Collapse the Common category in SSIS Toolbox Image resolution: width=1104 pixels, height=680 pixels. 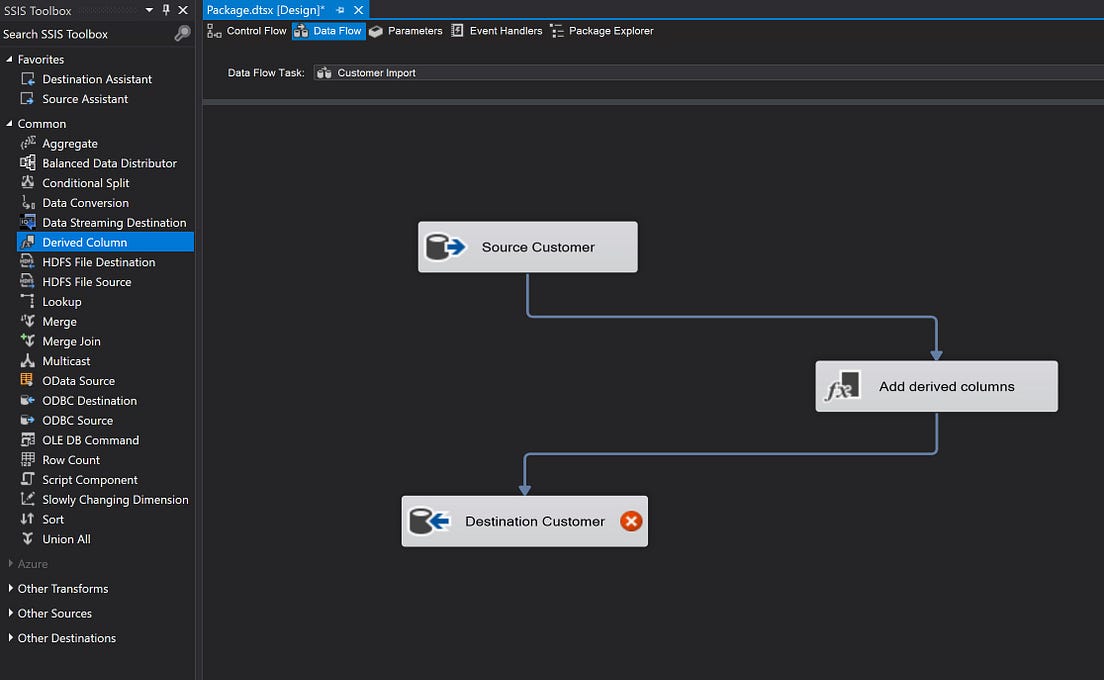(x=8, y=123)
